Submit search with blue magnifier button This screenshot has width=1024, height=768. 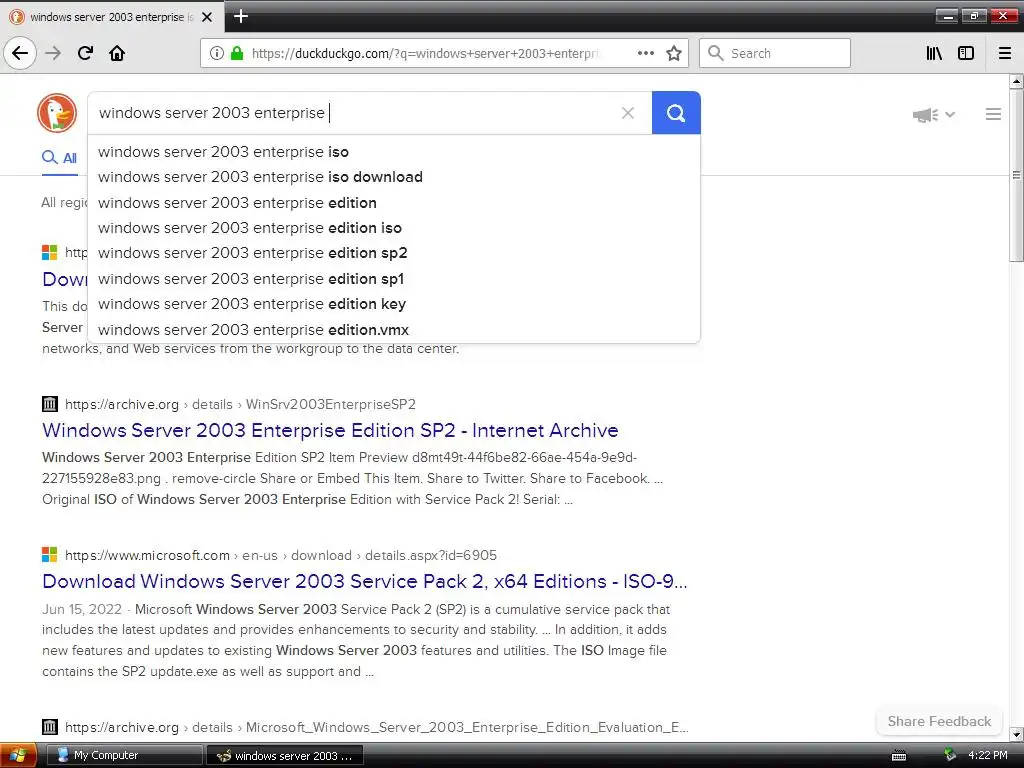coord(676,113)
